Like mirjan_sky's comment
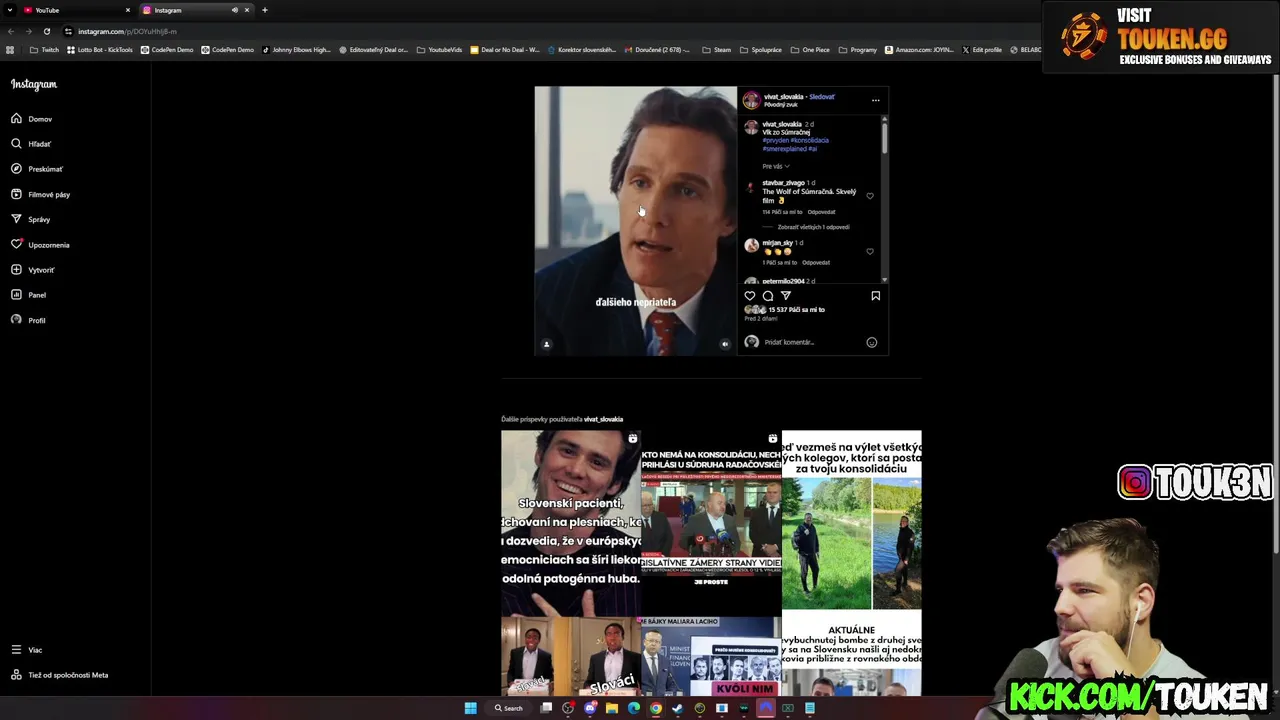This screenshot has width=1280, height=720. 870,252
